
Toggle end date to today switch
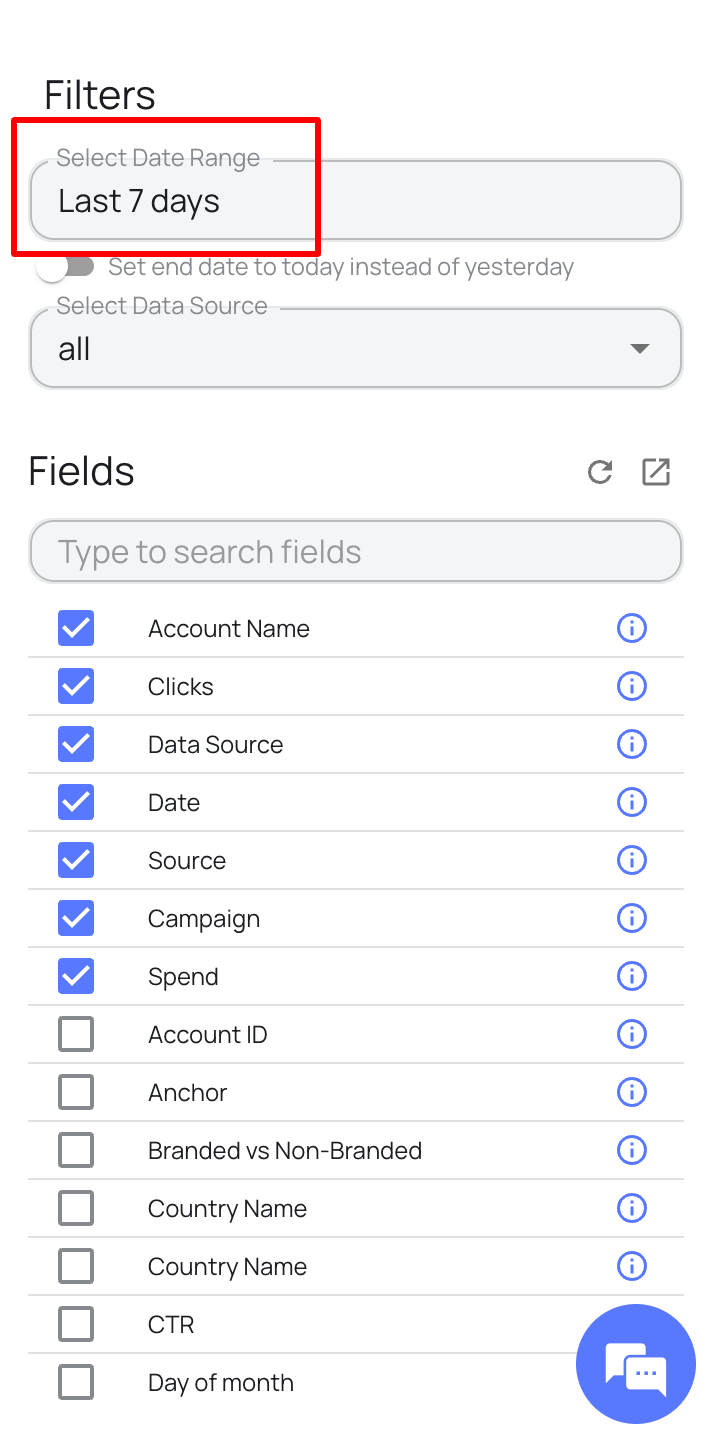(x=64, y=267)
